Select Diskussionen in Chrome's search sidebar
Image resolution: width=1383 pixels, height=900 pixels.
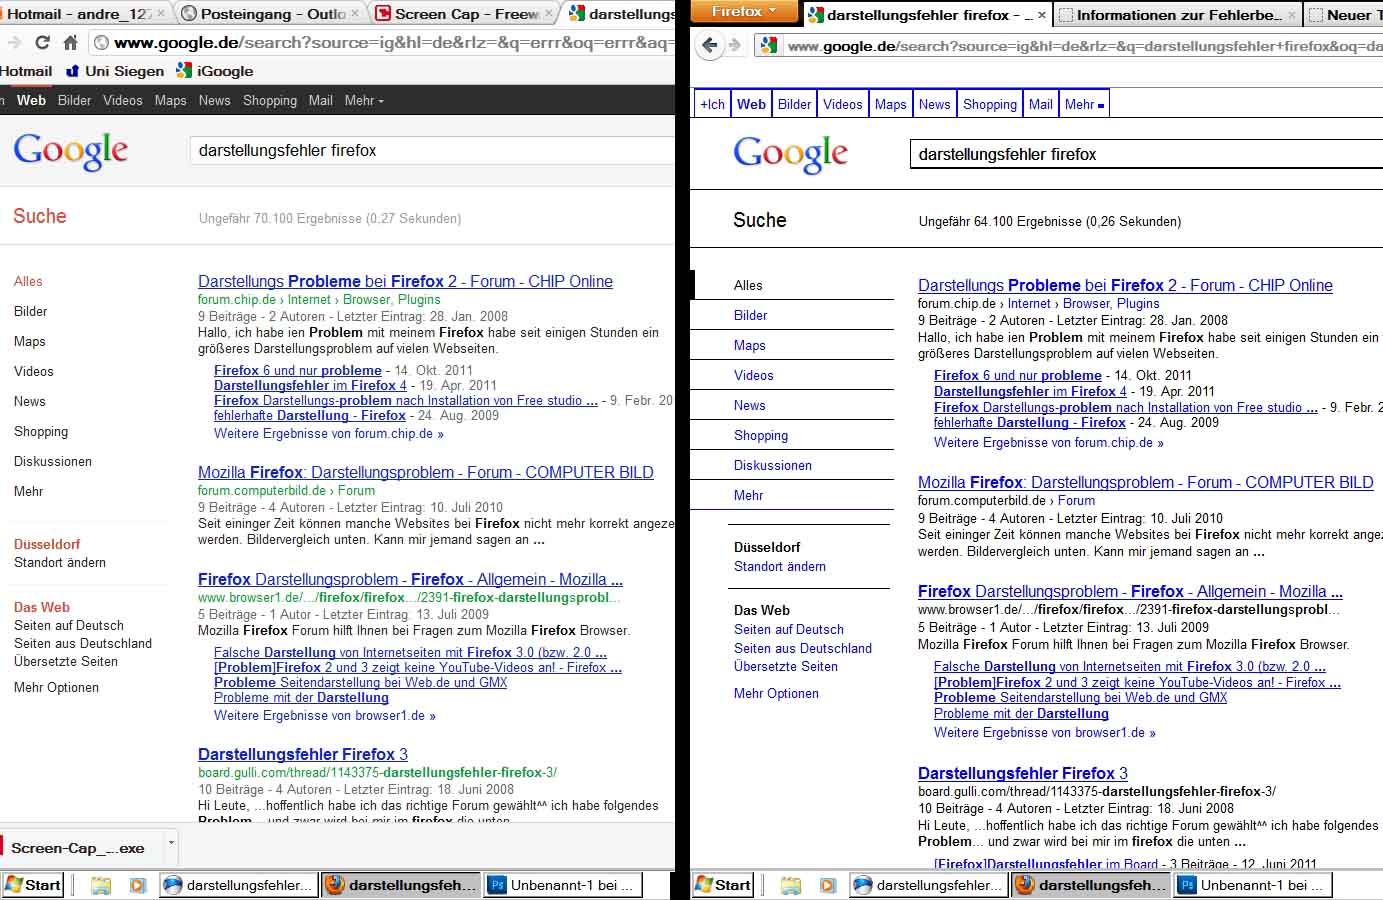pos(53,461)
